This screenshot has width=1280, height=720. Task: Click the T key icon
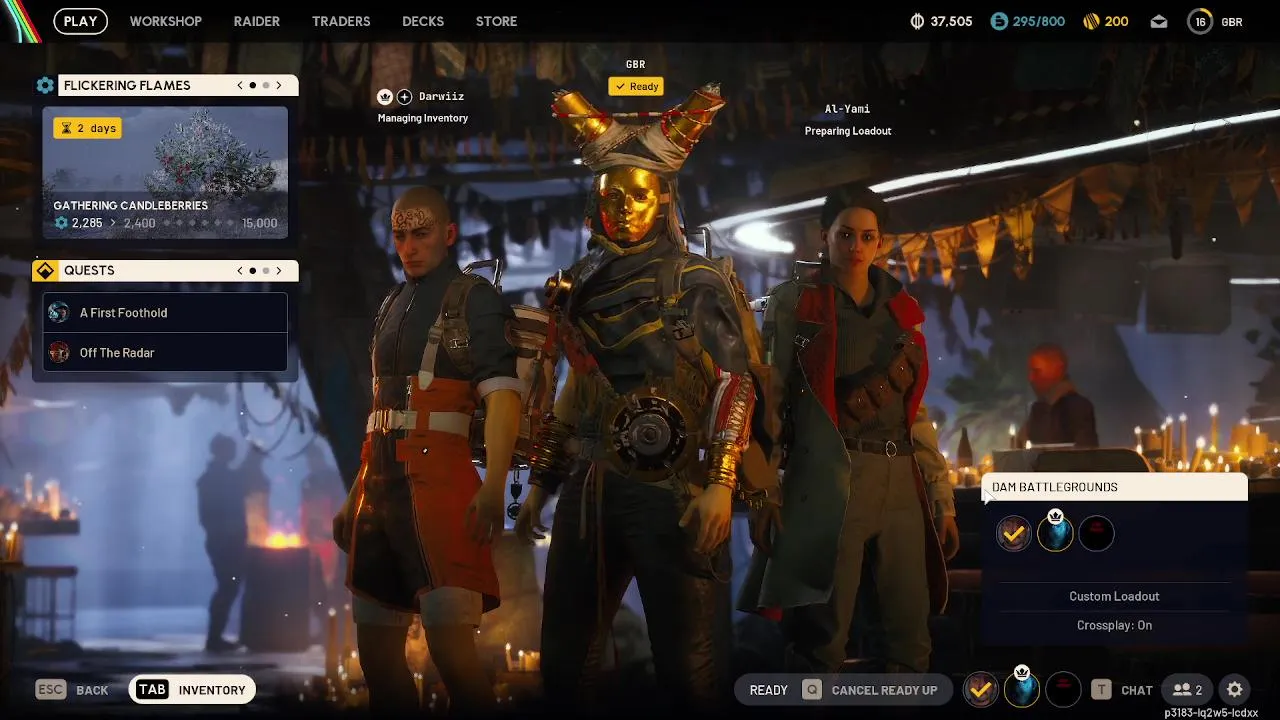click(x=1101, y=690)
